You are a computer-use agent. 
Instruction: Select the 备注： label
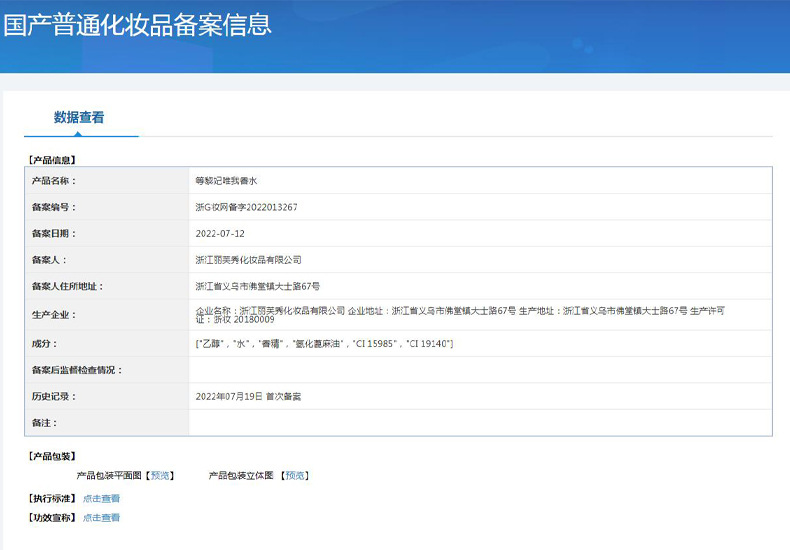tap(45, 423)
